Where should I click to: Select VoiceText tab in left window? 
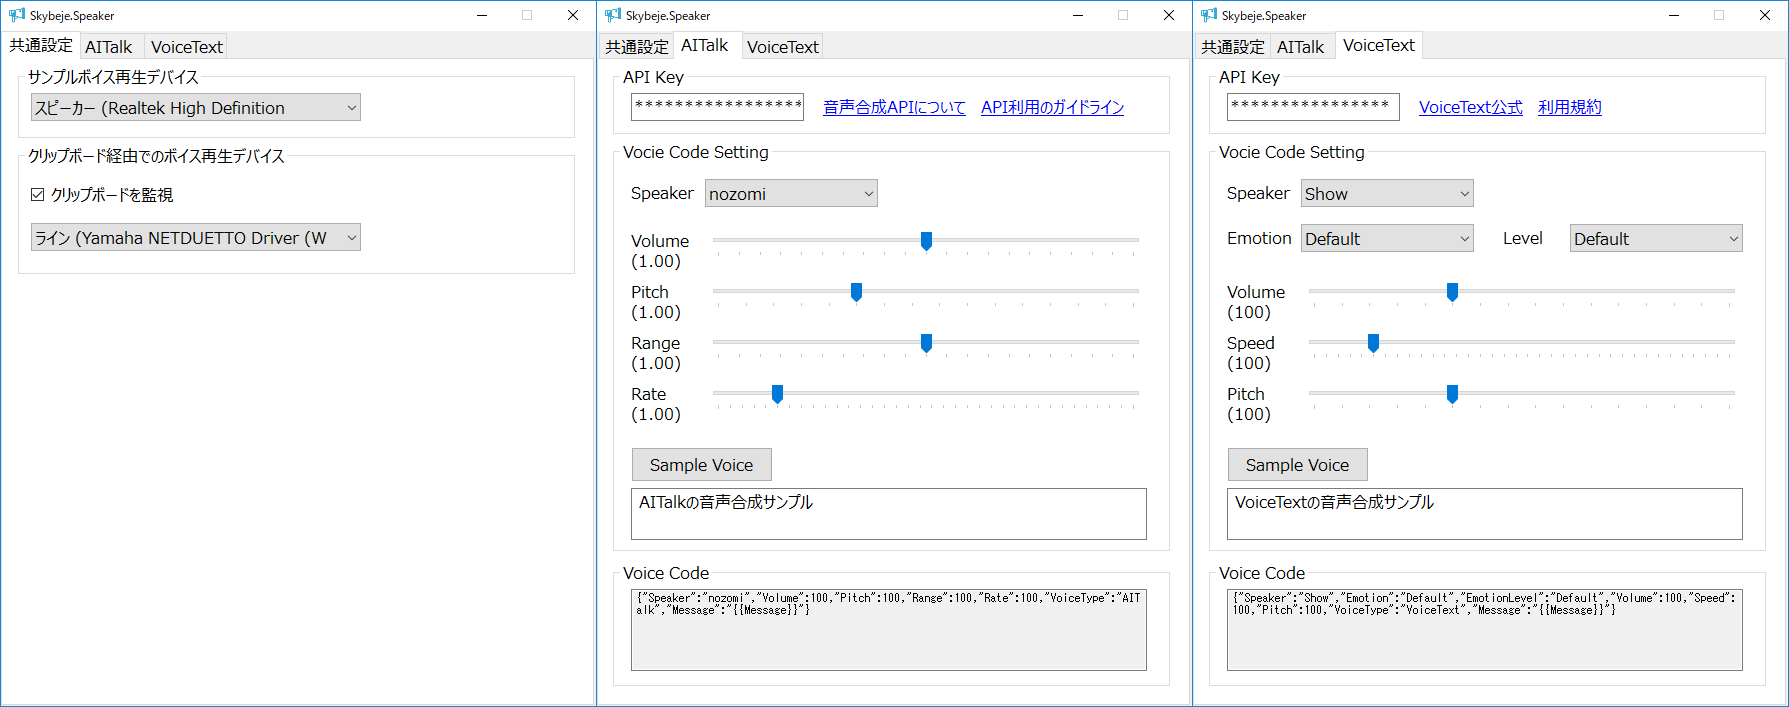[x=187, y=47]
